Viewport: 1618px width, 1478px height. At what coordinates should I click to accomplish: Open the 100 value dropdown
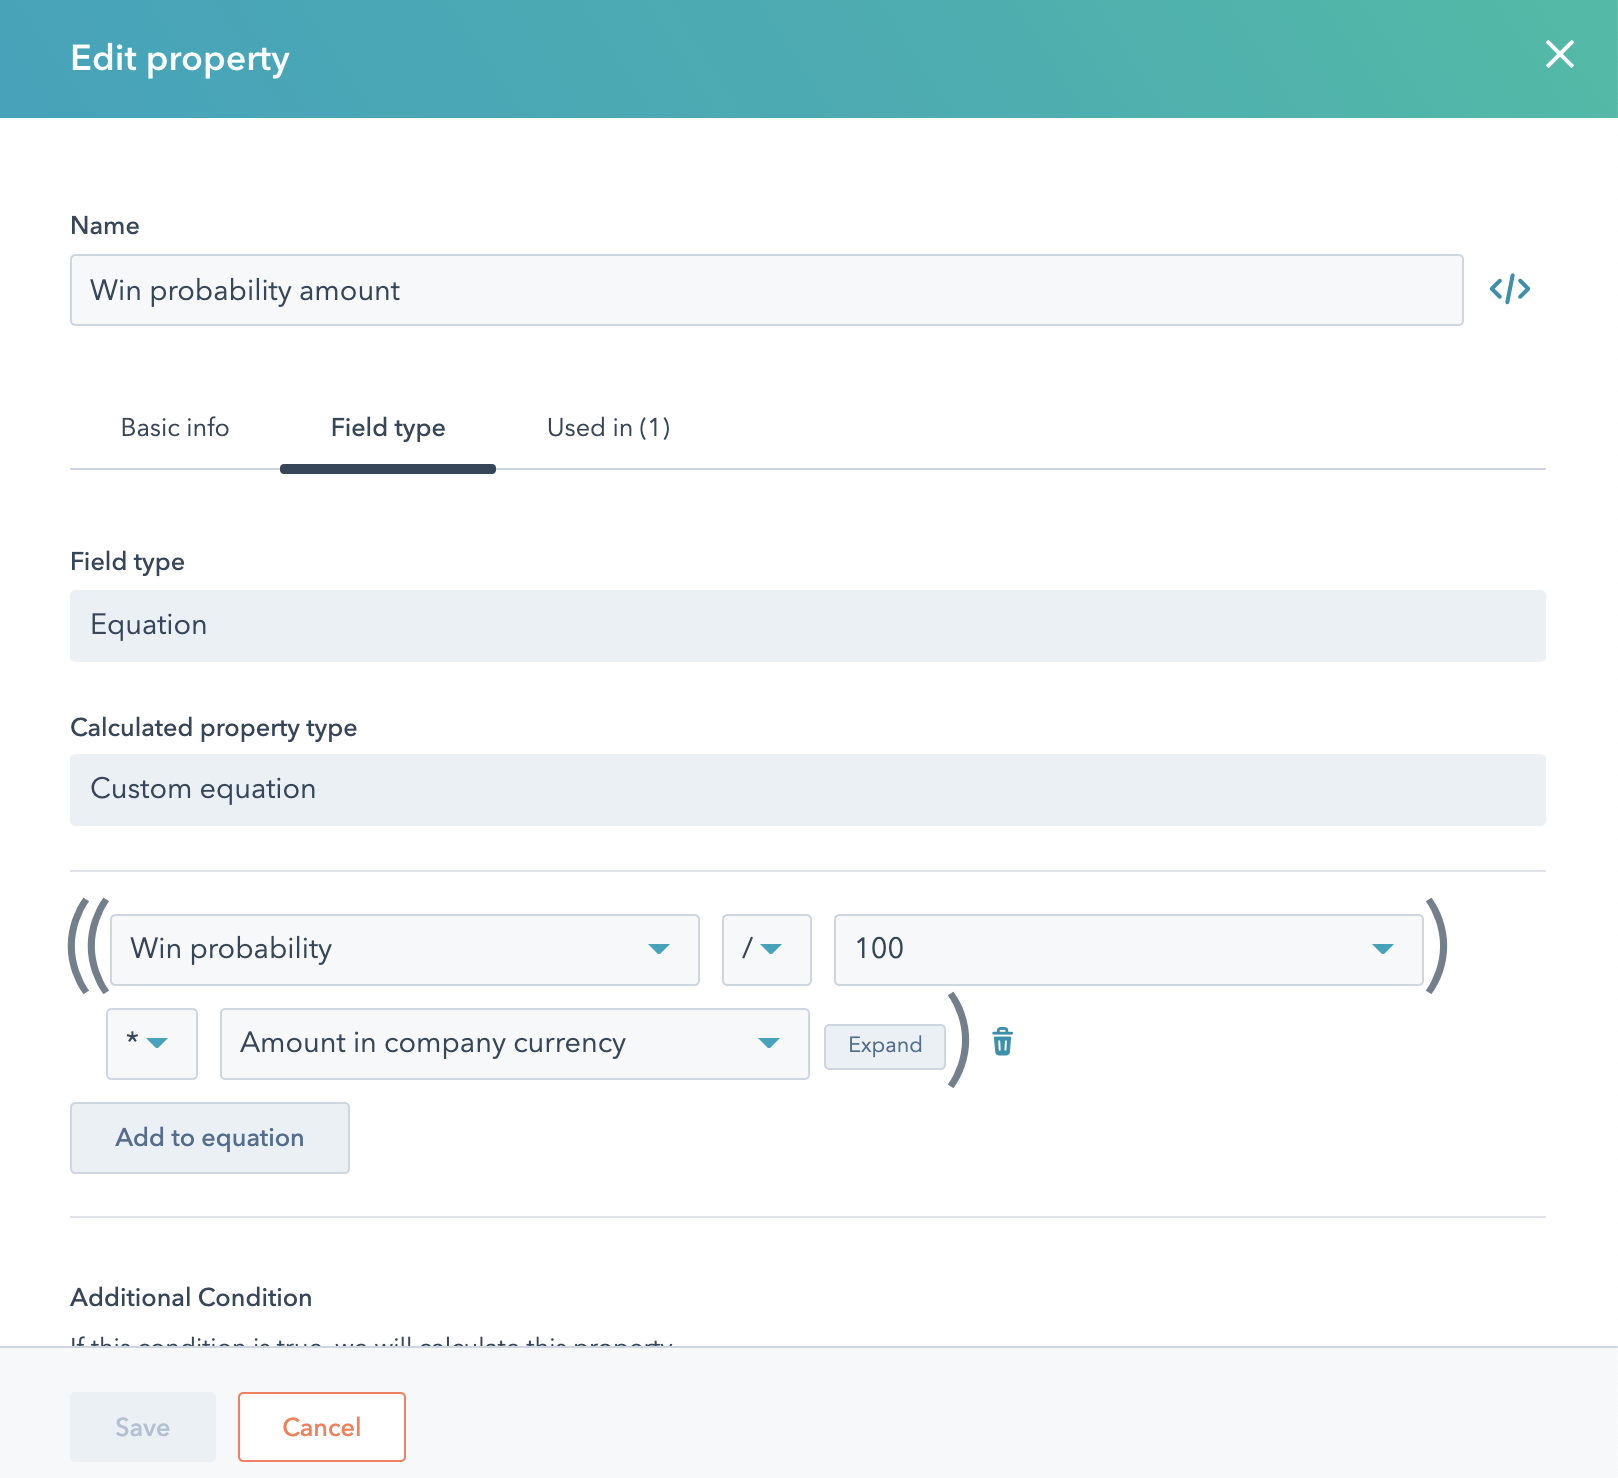[1127, 949]
